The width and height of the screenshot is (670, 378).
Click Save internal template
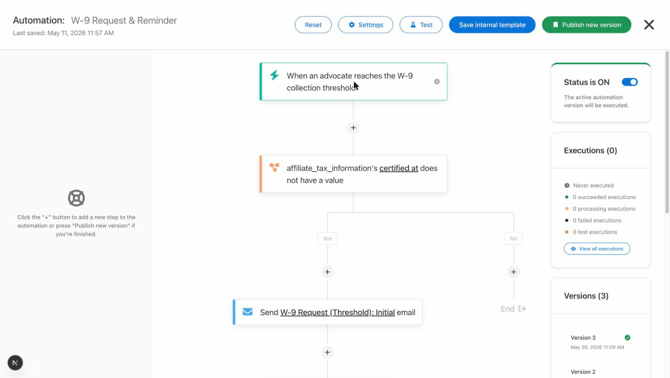[492, 25]
